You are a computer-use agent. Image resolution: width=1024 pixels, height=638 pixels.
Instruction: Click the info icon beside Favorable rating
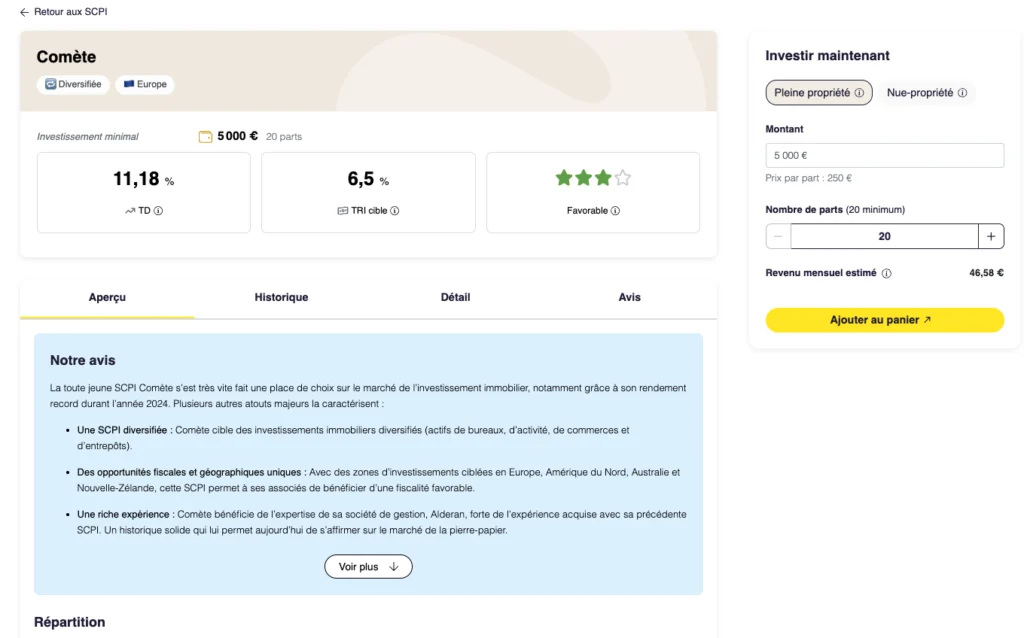pyautogui.click(x=617, y=210)
